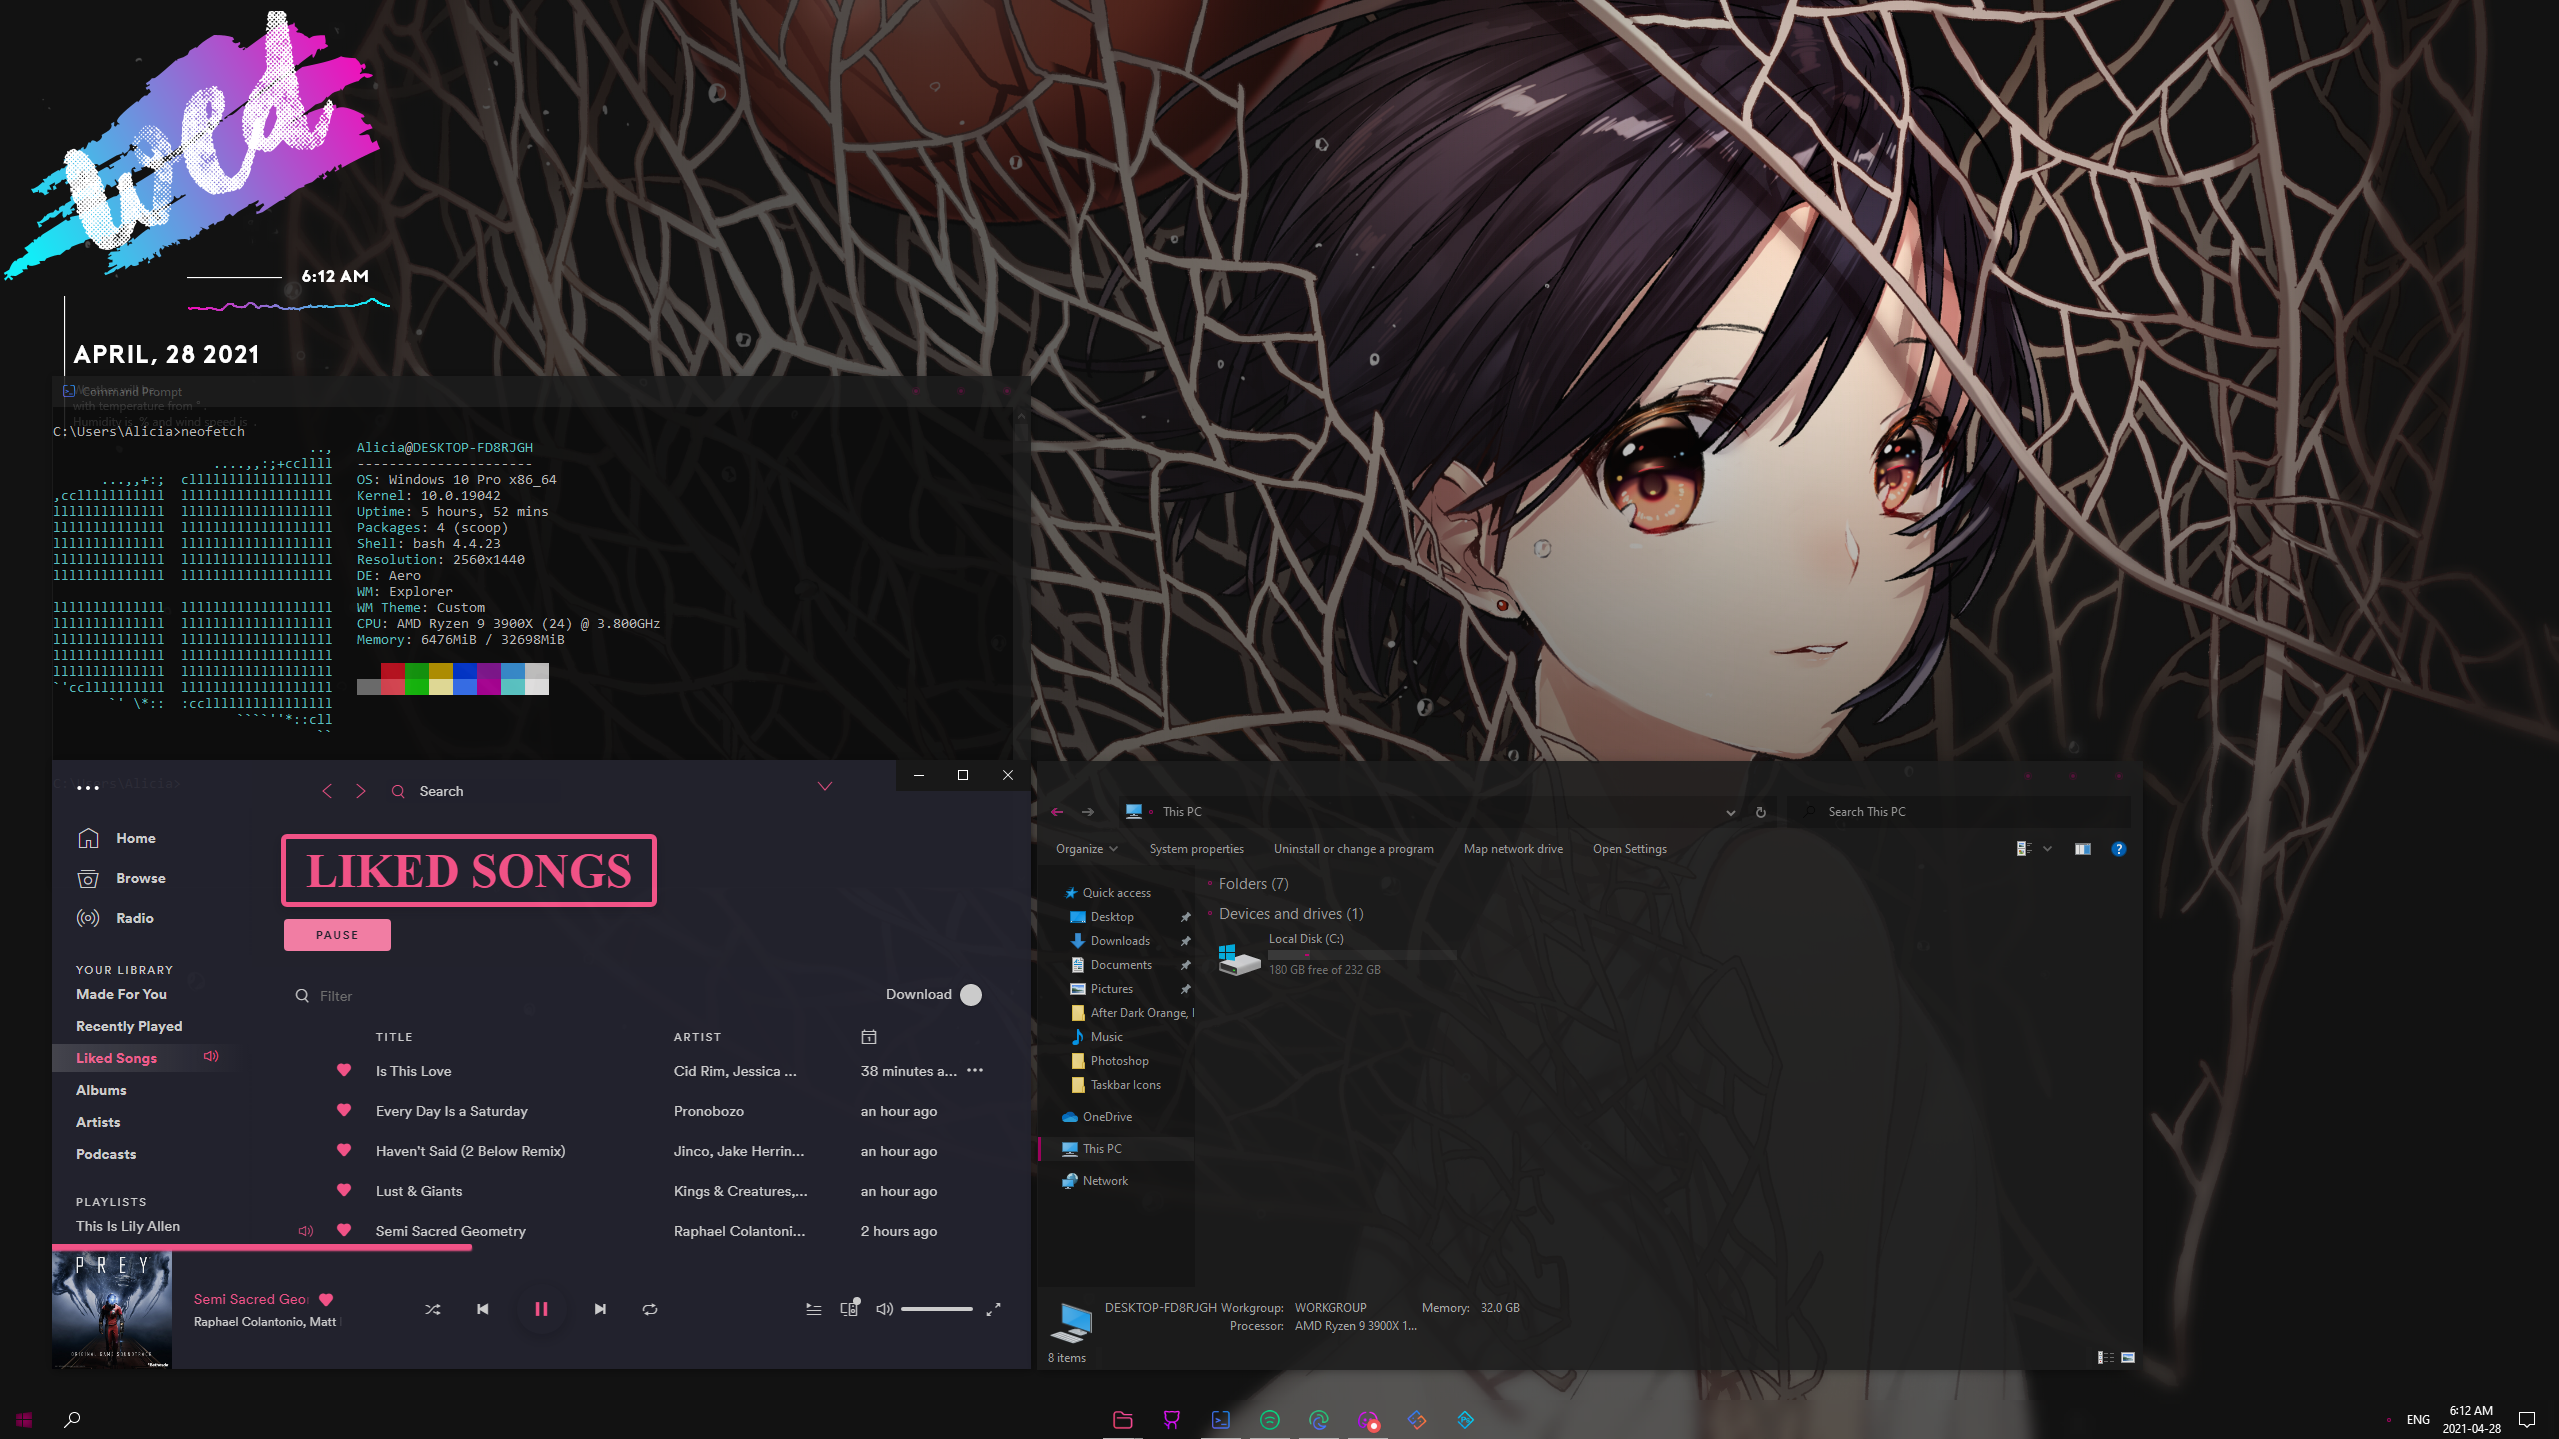This screenshot has height=1439, width=2559.
Task: Enable shuffle in the Spotify player
Action: tap(433, 1308)
